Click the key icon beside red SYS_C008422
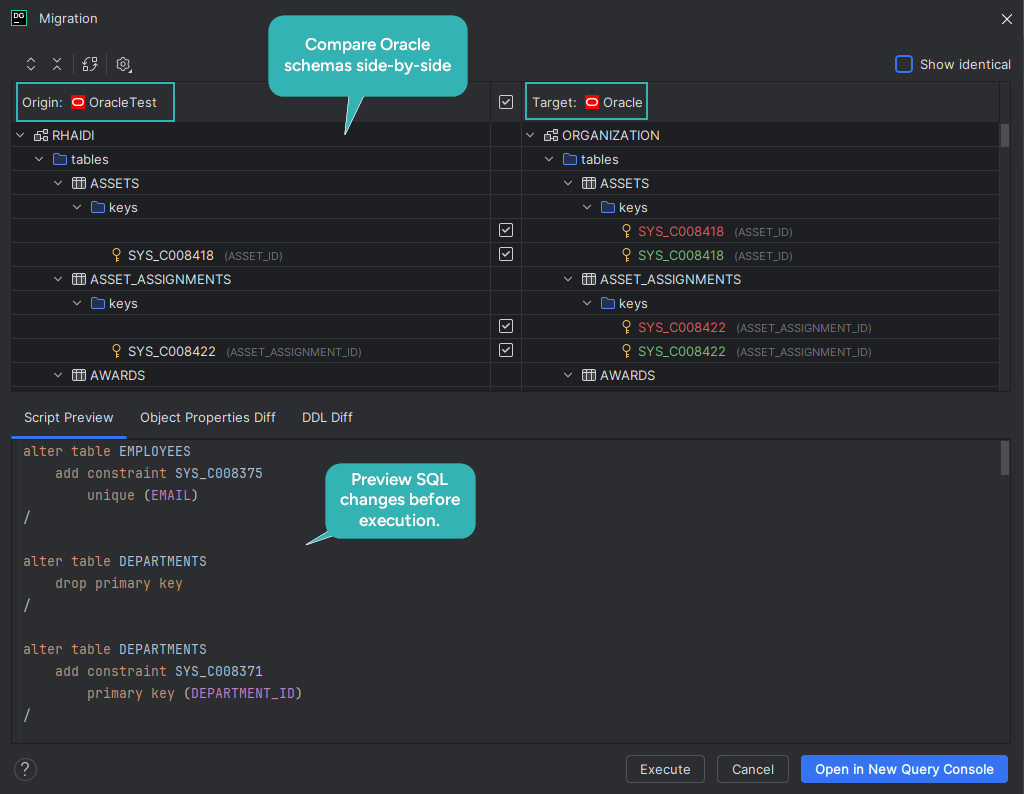The width and height of the screenshot is (1024, 794). (626, 327)
